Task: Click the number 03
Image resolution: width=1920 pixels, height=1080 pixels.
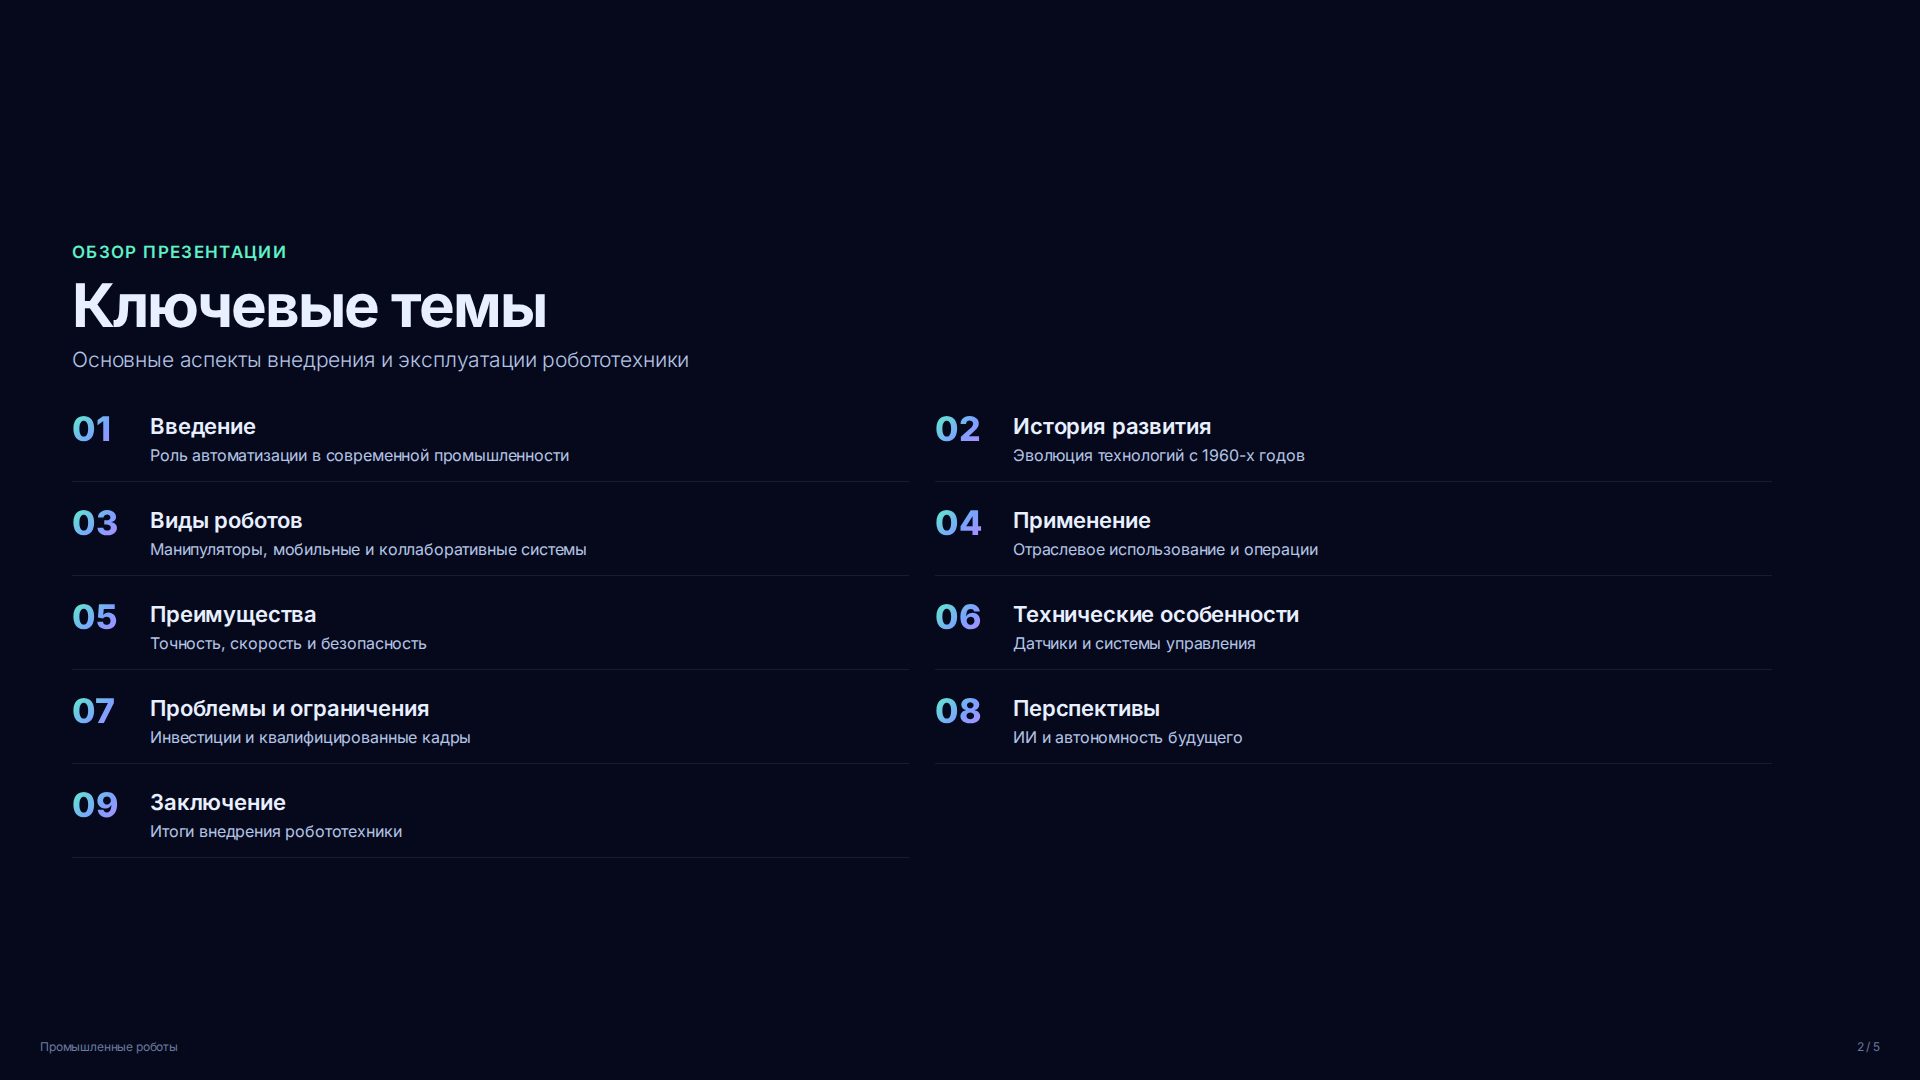Action: tap(95, 523)
